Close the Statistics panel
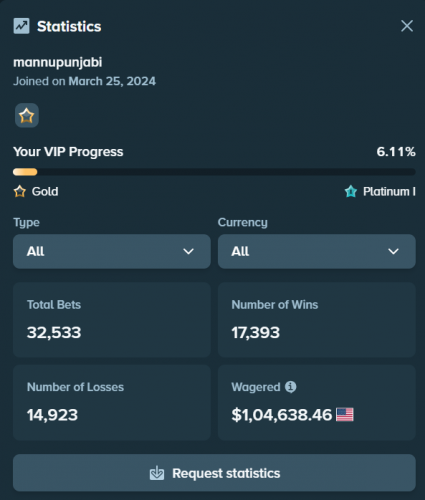 407,26
